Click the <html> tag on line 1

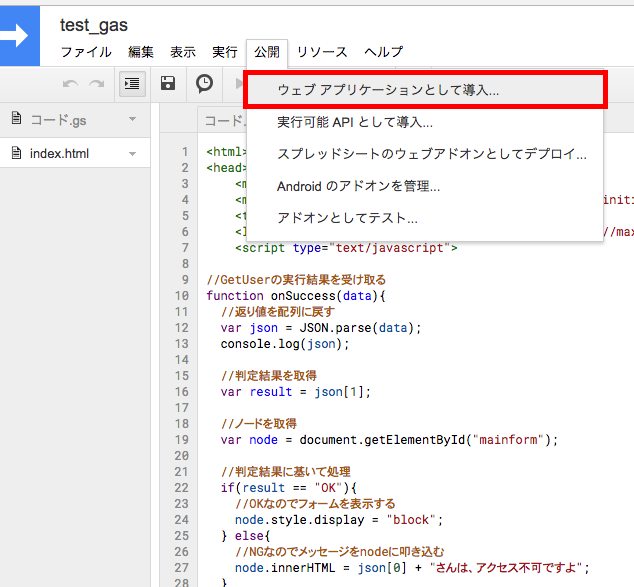pyautogui.click(x=226, y=152)
